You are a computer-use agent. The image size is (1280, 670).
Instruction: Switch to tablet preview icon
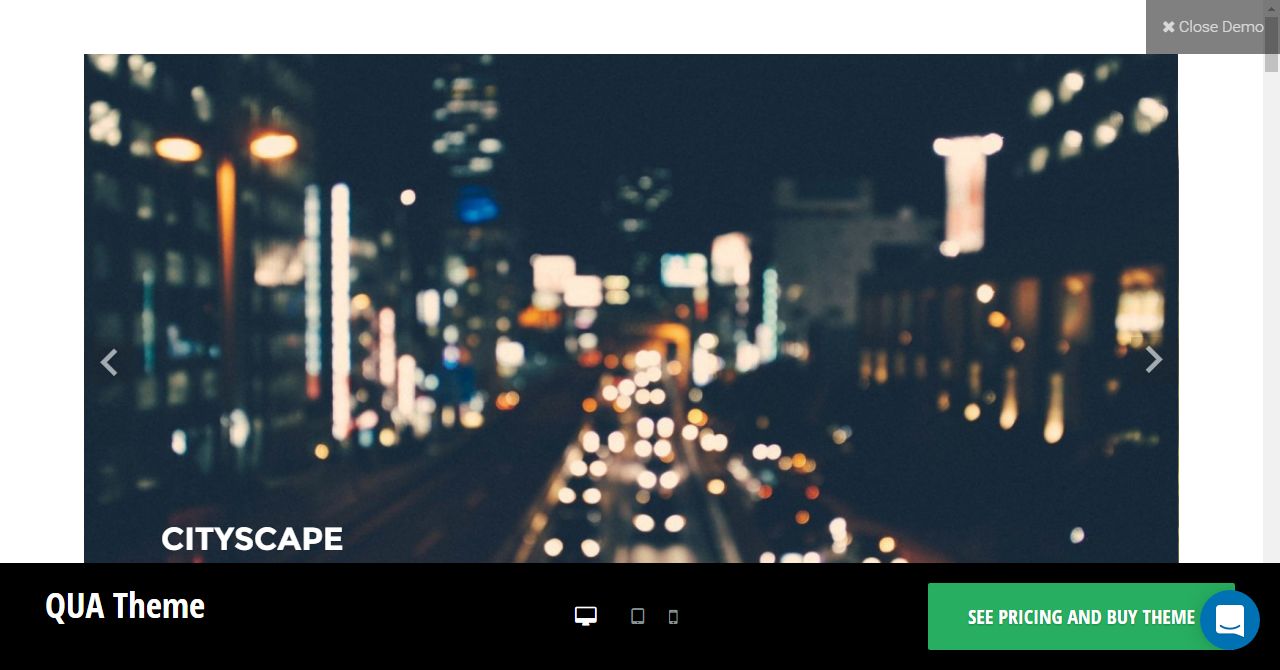[x=637, y=616]
